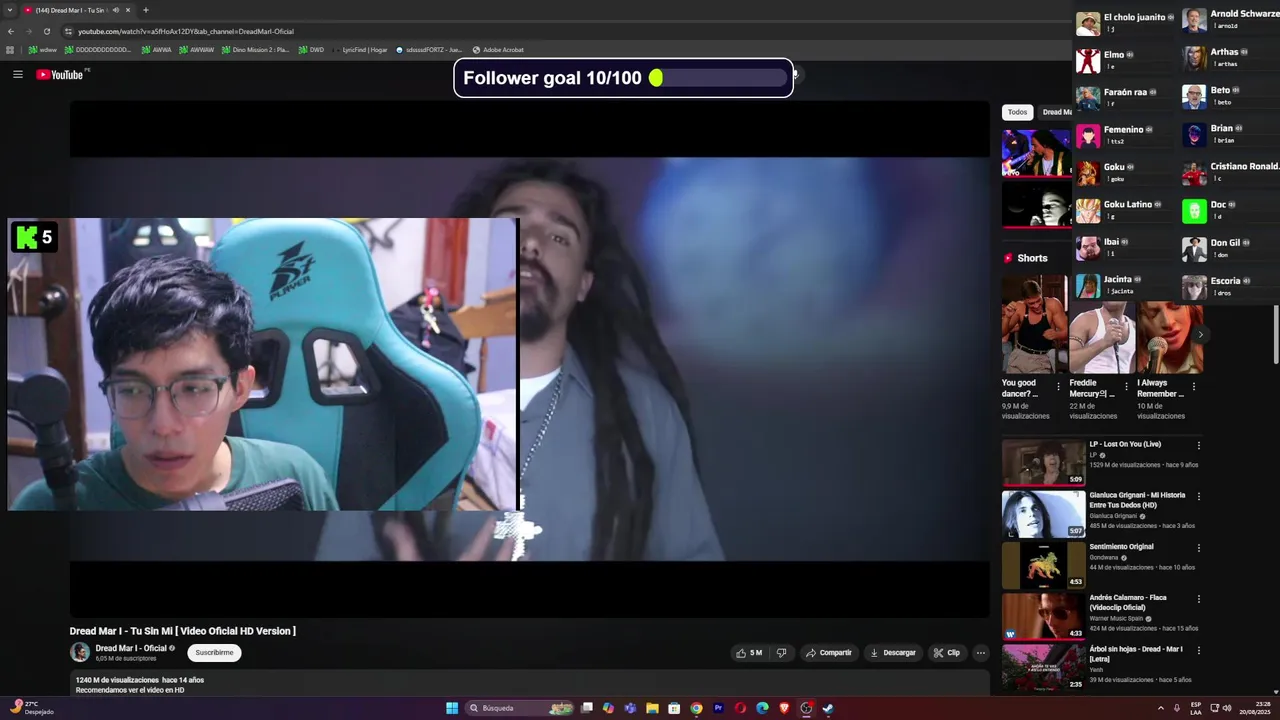
Task: Open the YouTube hamburger guide menu
Action: [17, 74]
